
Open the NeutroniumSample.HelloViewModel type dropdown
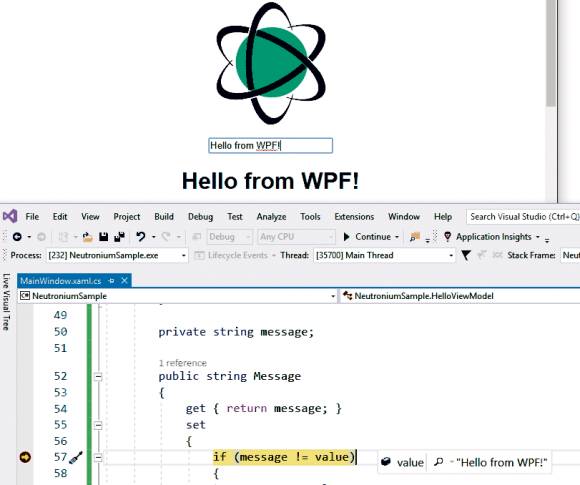pyautogui.click(x=460, y=296)
